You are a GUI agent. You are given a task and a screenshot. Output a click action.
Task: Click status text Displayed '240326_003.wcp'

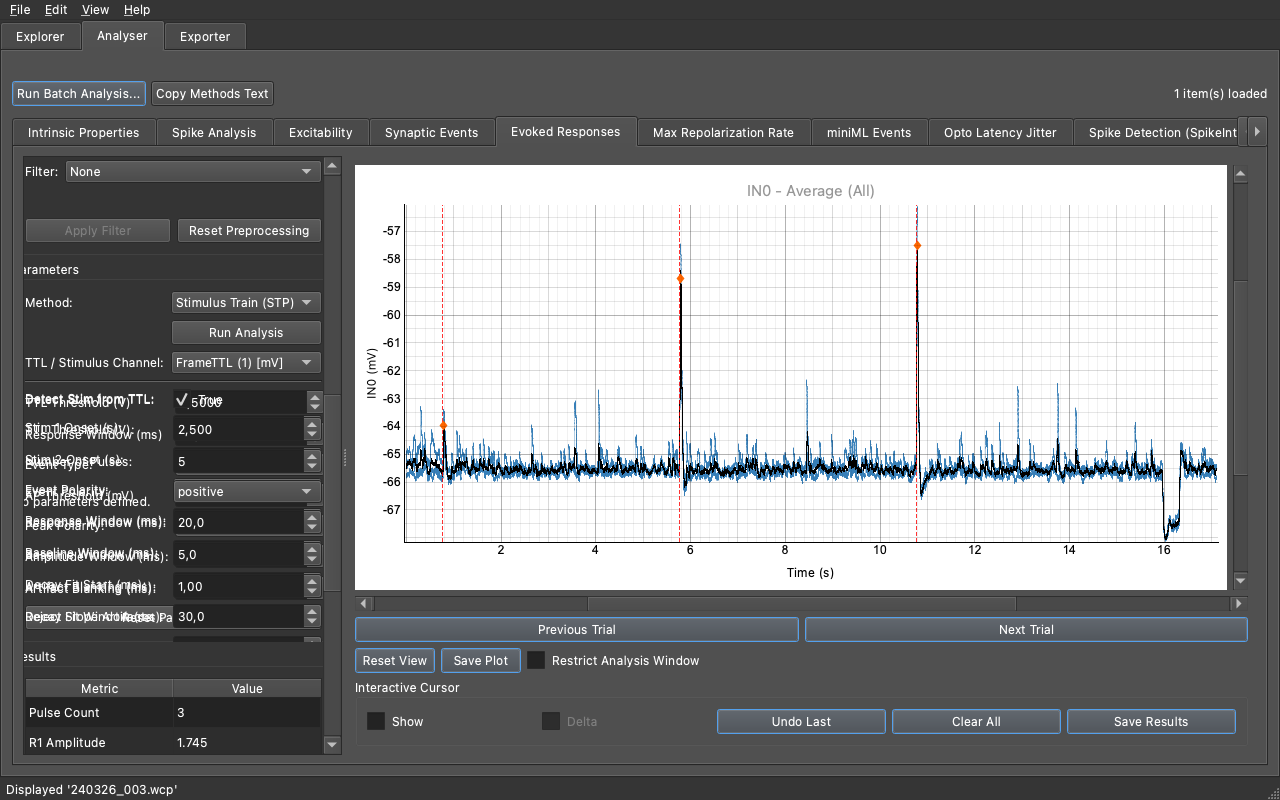91,789
